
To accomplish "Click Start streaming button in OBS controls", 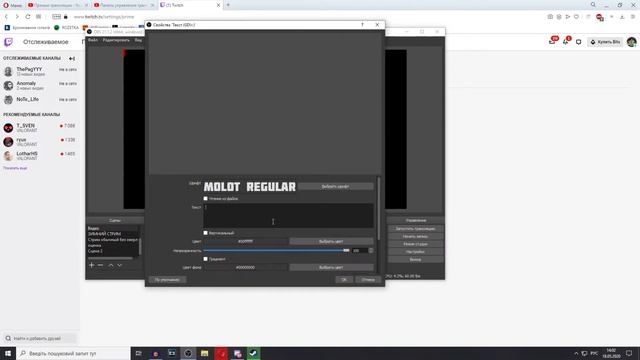I will (416, 229).
